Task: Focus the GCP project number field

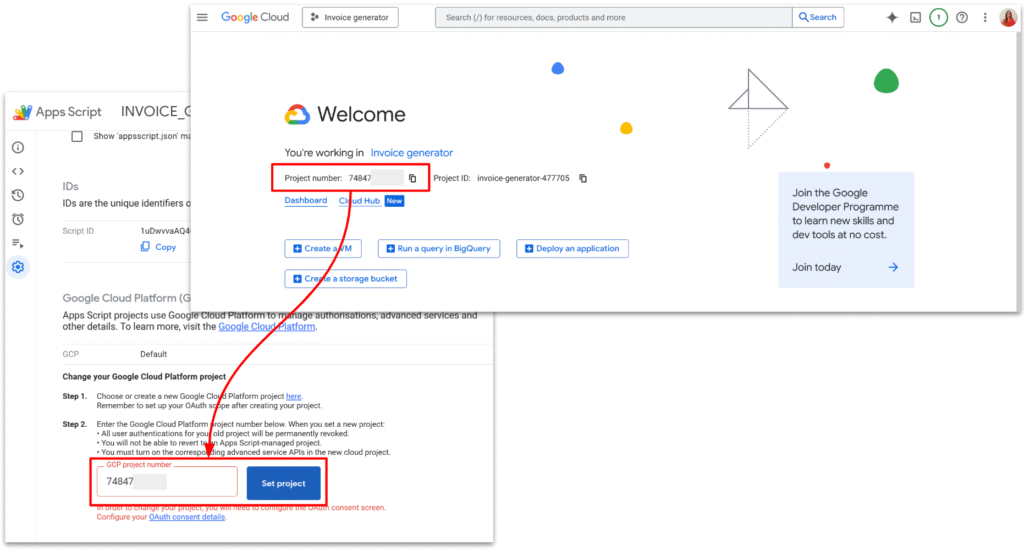Action: point(167,482)
